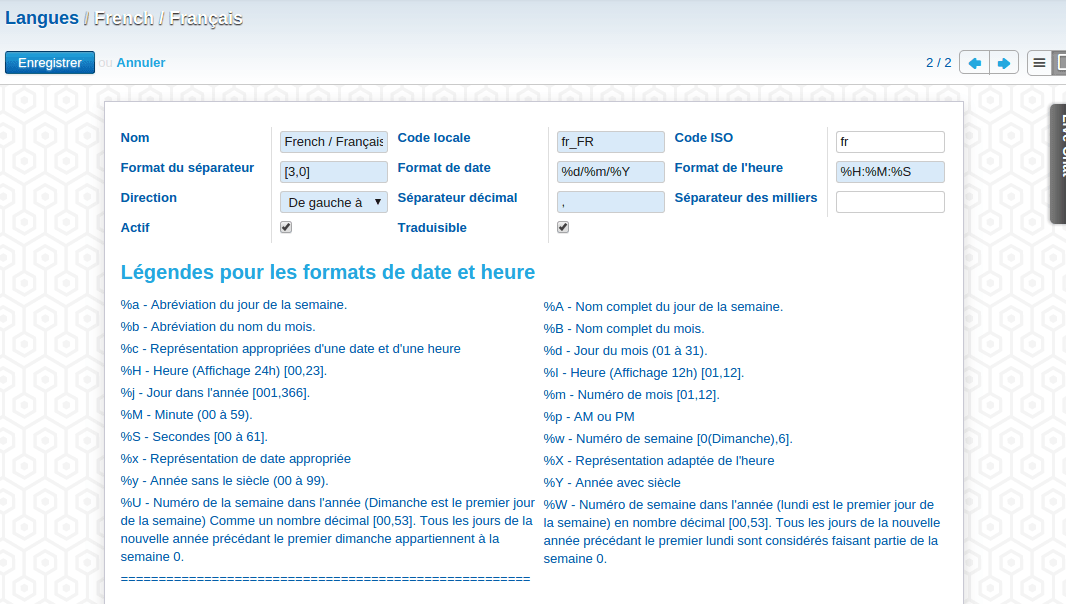The image size is (1066, 604).
Task: Click the Annuler link
Action: [141, 63]
